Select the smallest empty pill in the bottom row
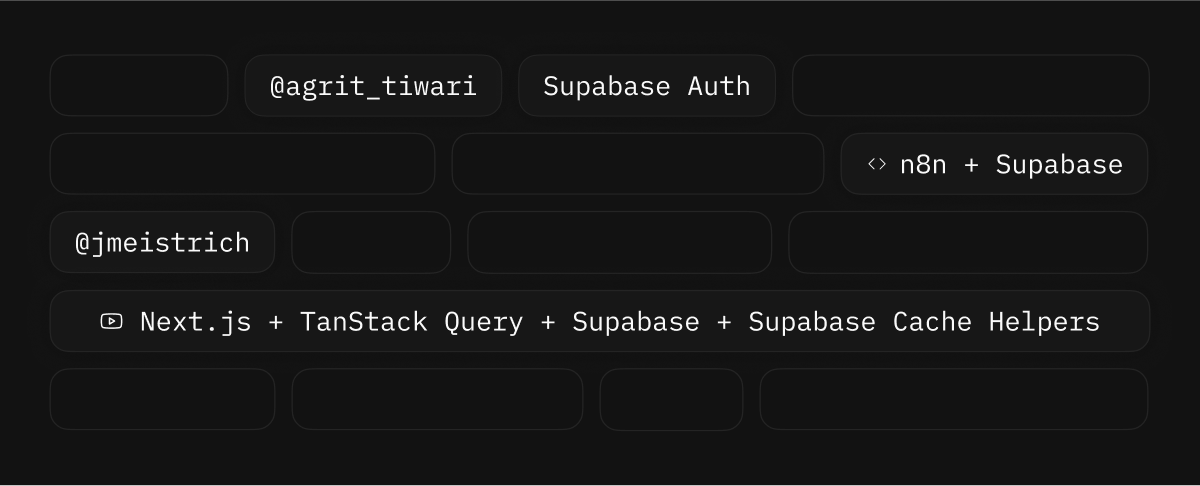Screen dimensions: 1200x486 [x=671, y=399]
